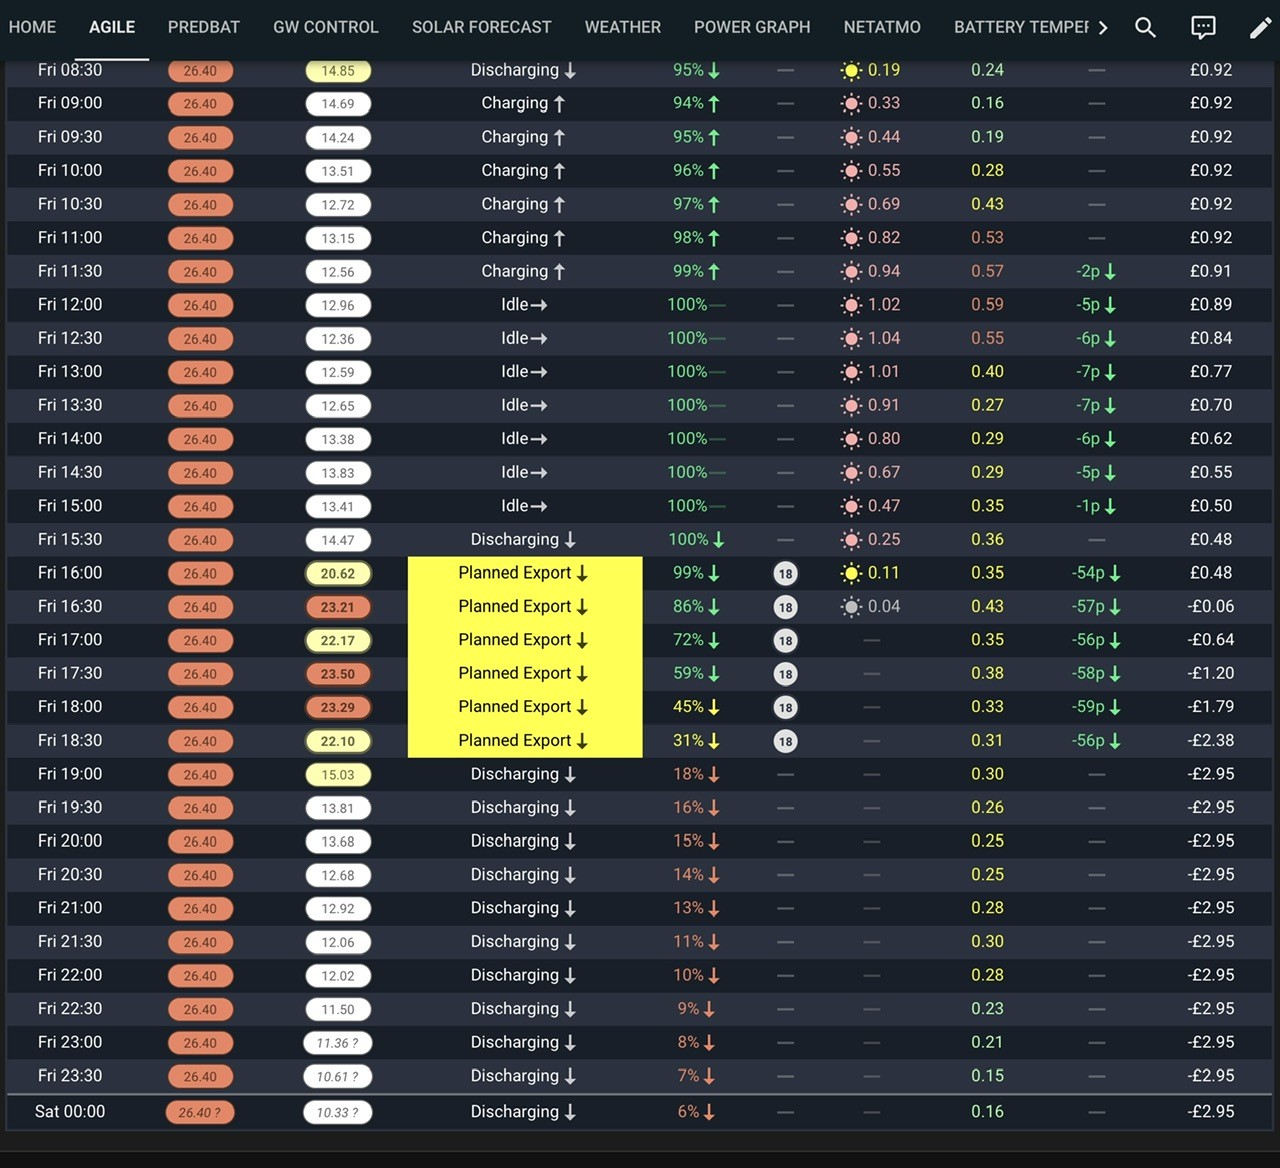1280x1168 pixels.
Task: Click the 10.61 ? estimated rate pill
Action: click(x=338, y=1077)
